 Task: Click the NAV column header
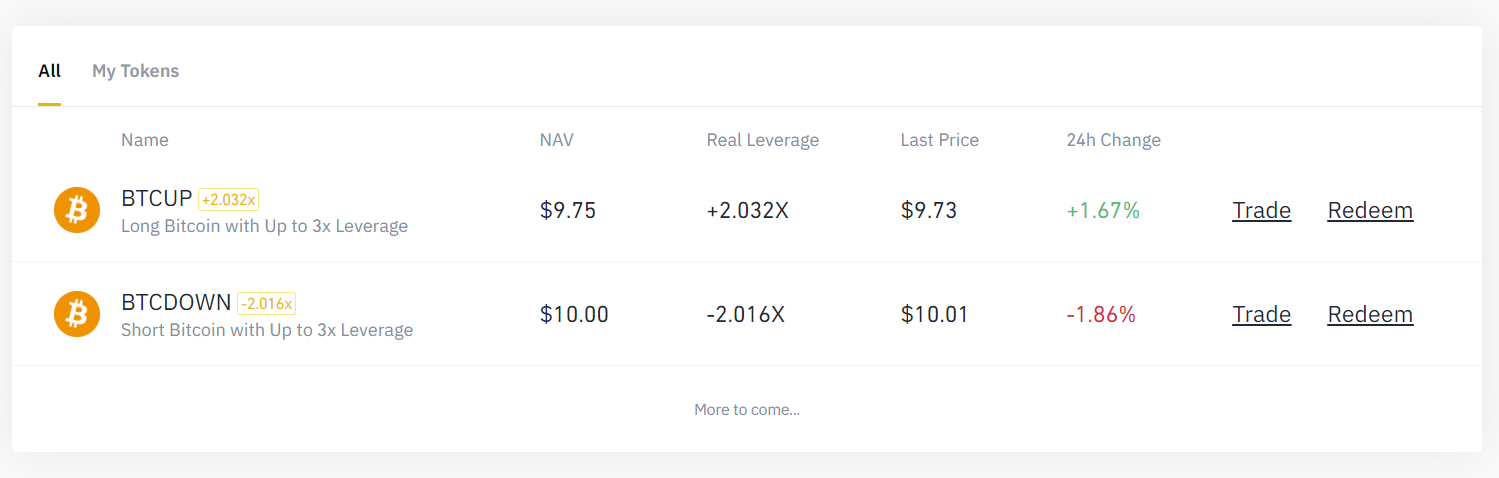557,140
